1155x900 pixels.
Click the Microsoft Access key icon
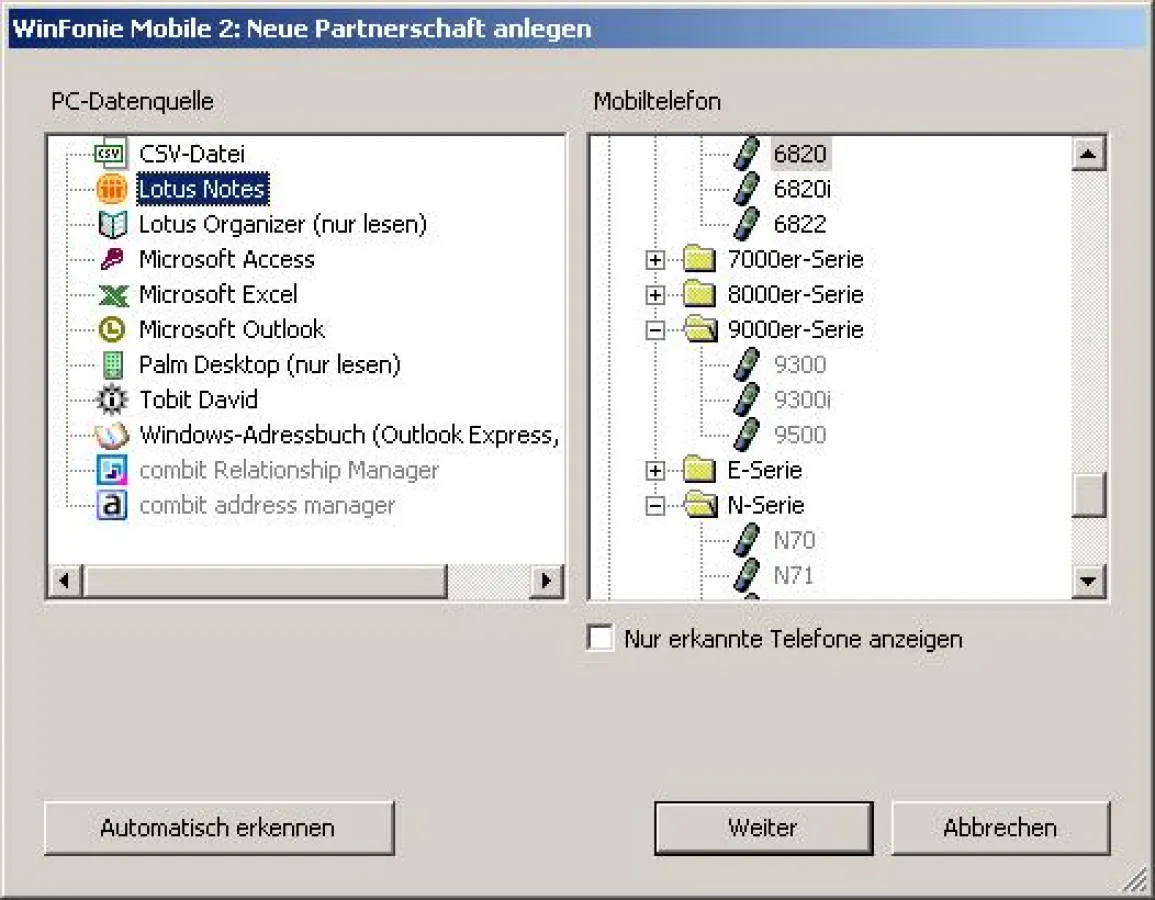111,259
